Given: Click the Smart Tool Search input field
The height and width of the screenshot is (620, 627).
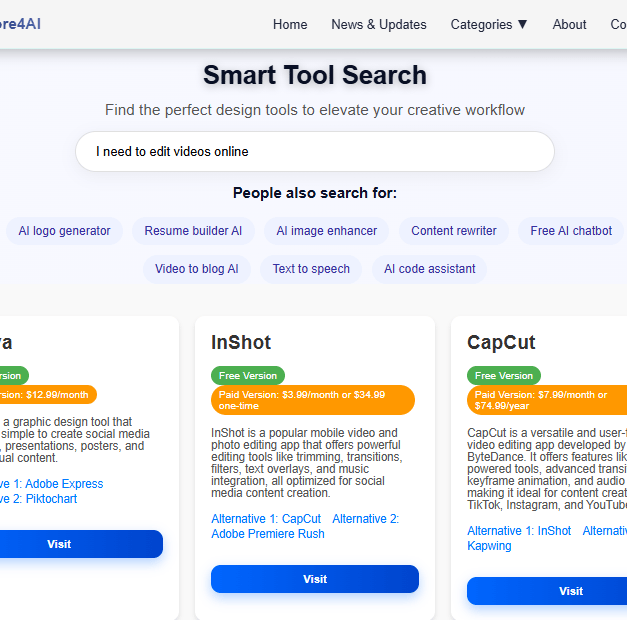Looking at the screenshot, I should point(314,152).
